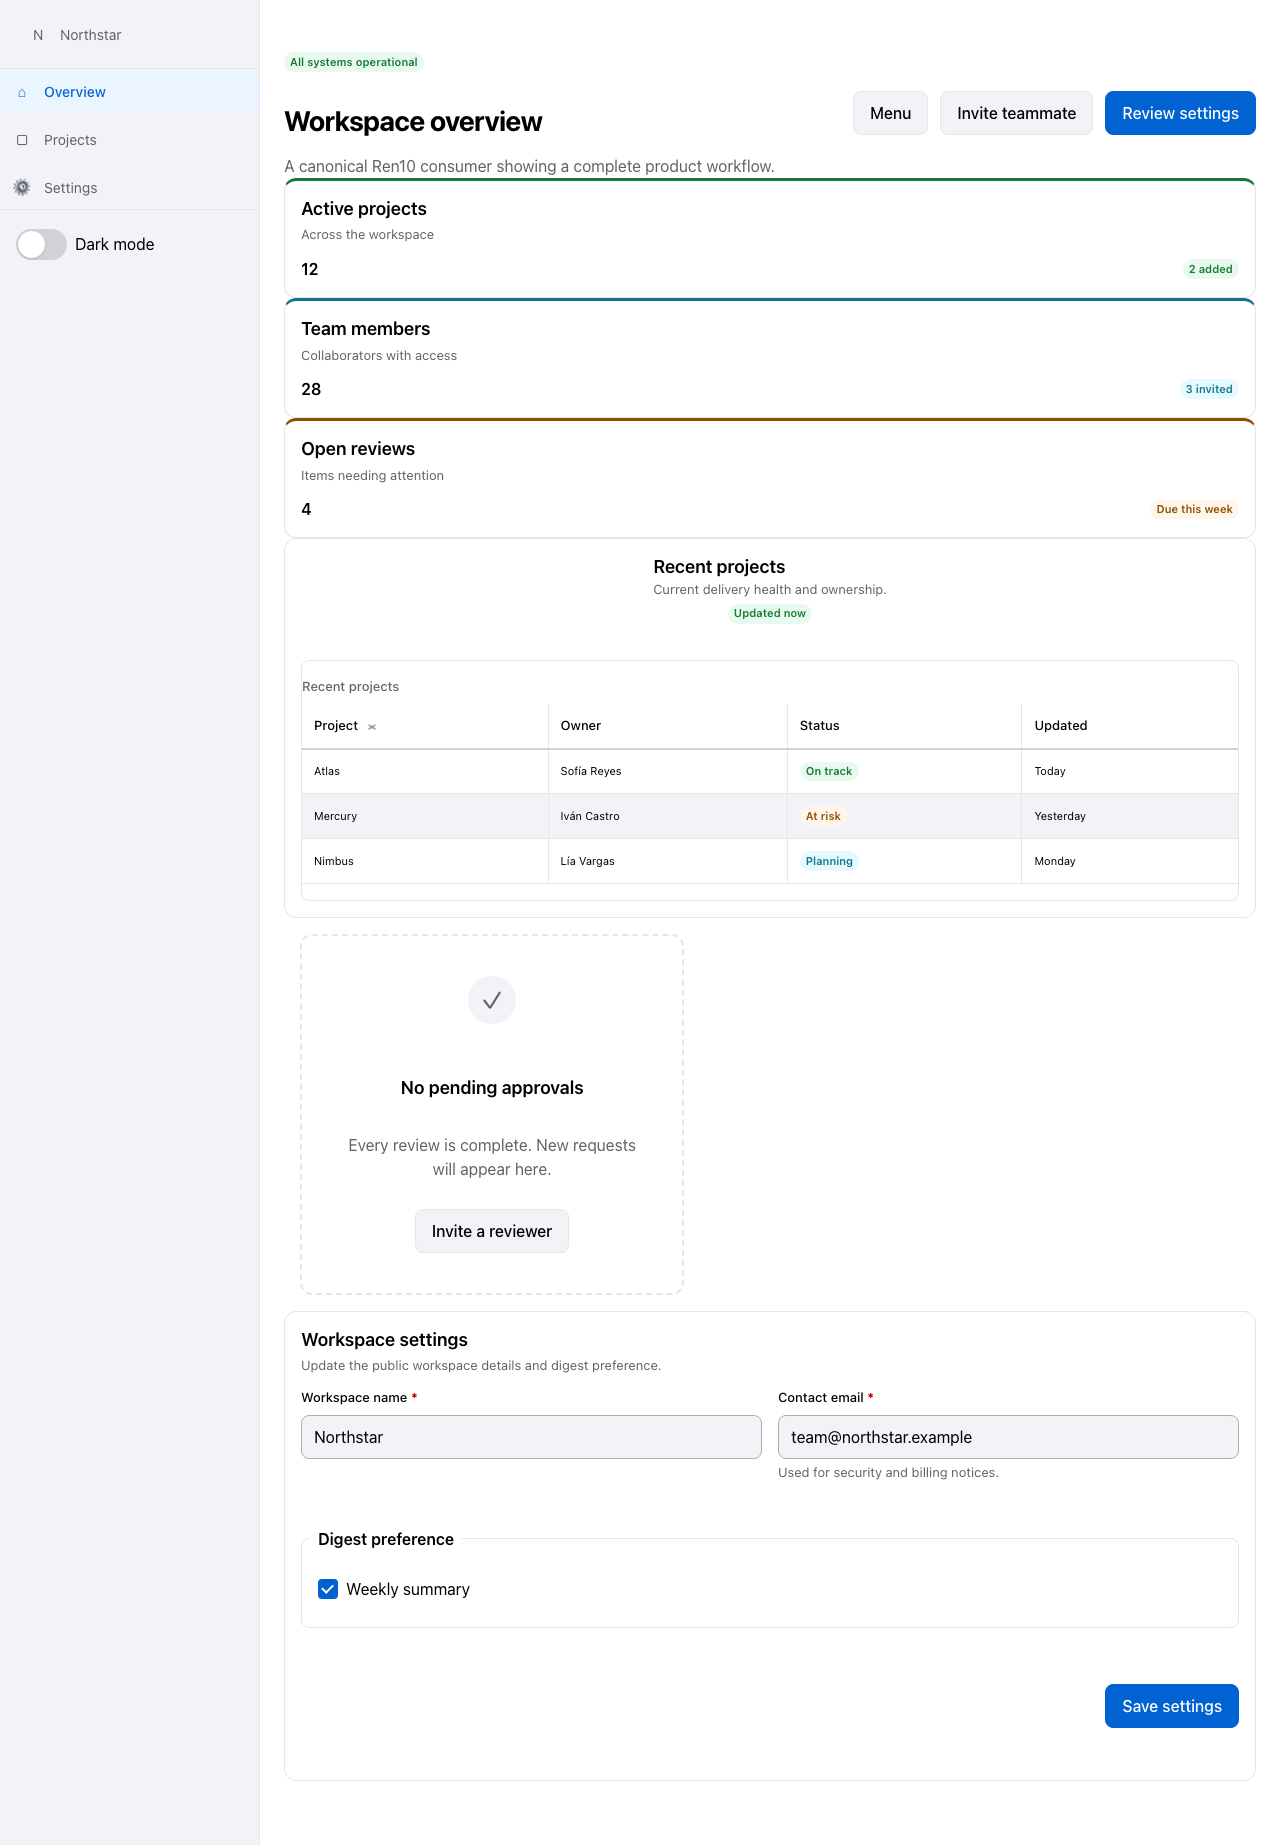
Task: Click the home icon beside Overview
Action: pos(22,93)
